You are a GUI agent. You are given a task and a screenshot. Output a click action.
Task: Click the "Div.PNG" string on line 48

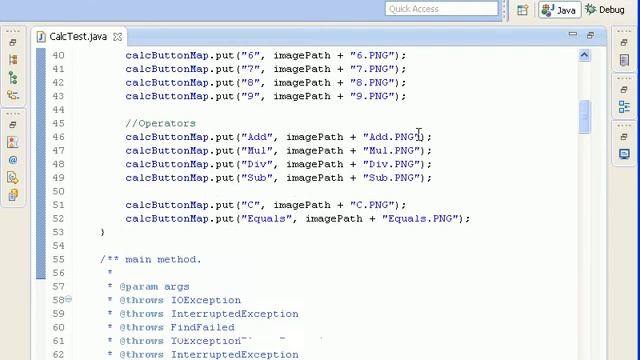(x=391, y=164)
